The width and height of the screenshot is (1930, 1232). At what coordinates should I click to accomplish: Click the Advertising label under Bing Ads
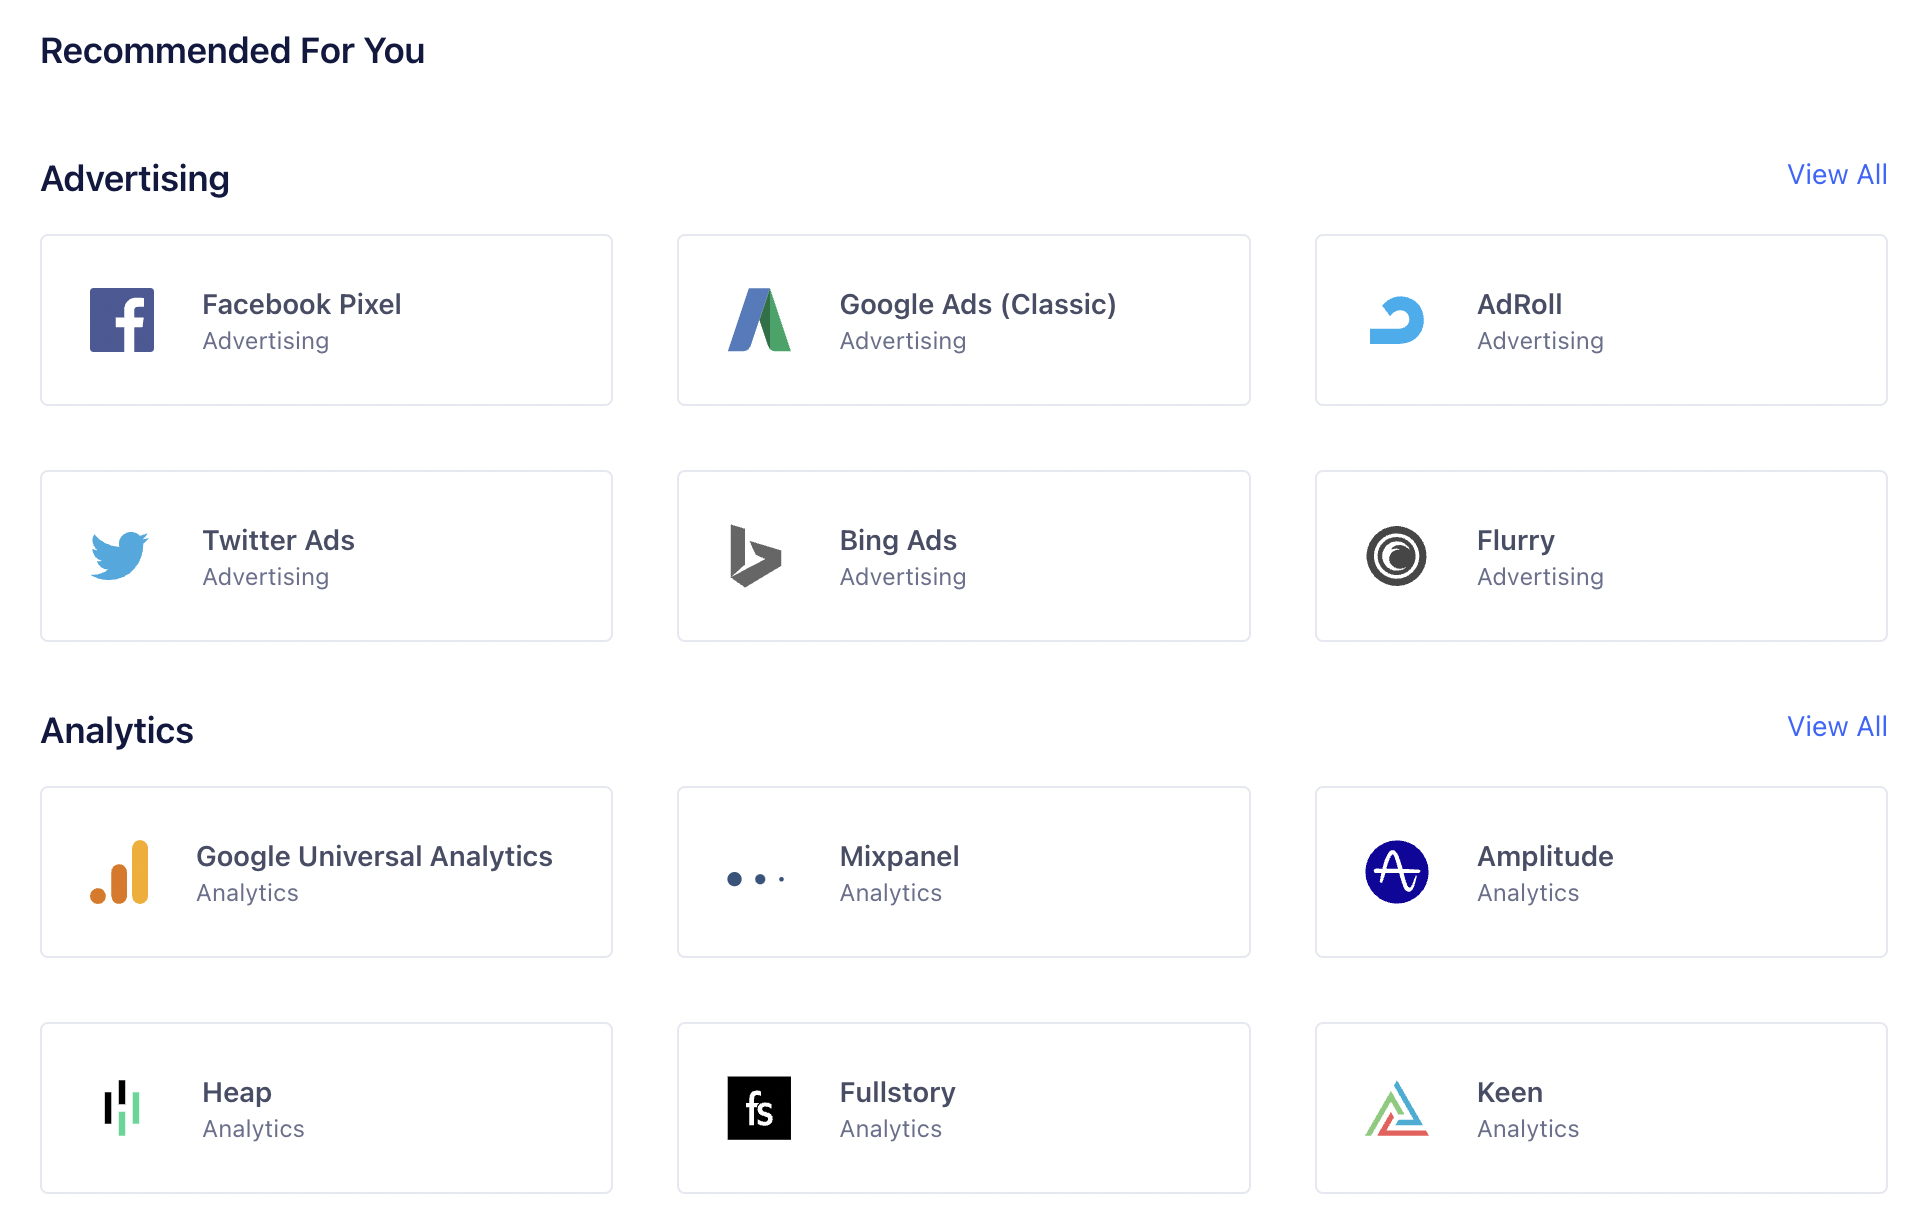tap(902, 577)
